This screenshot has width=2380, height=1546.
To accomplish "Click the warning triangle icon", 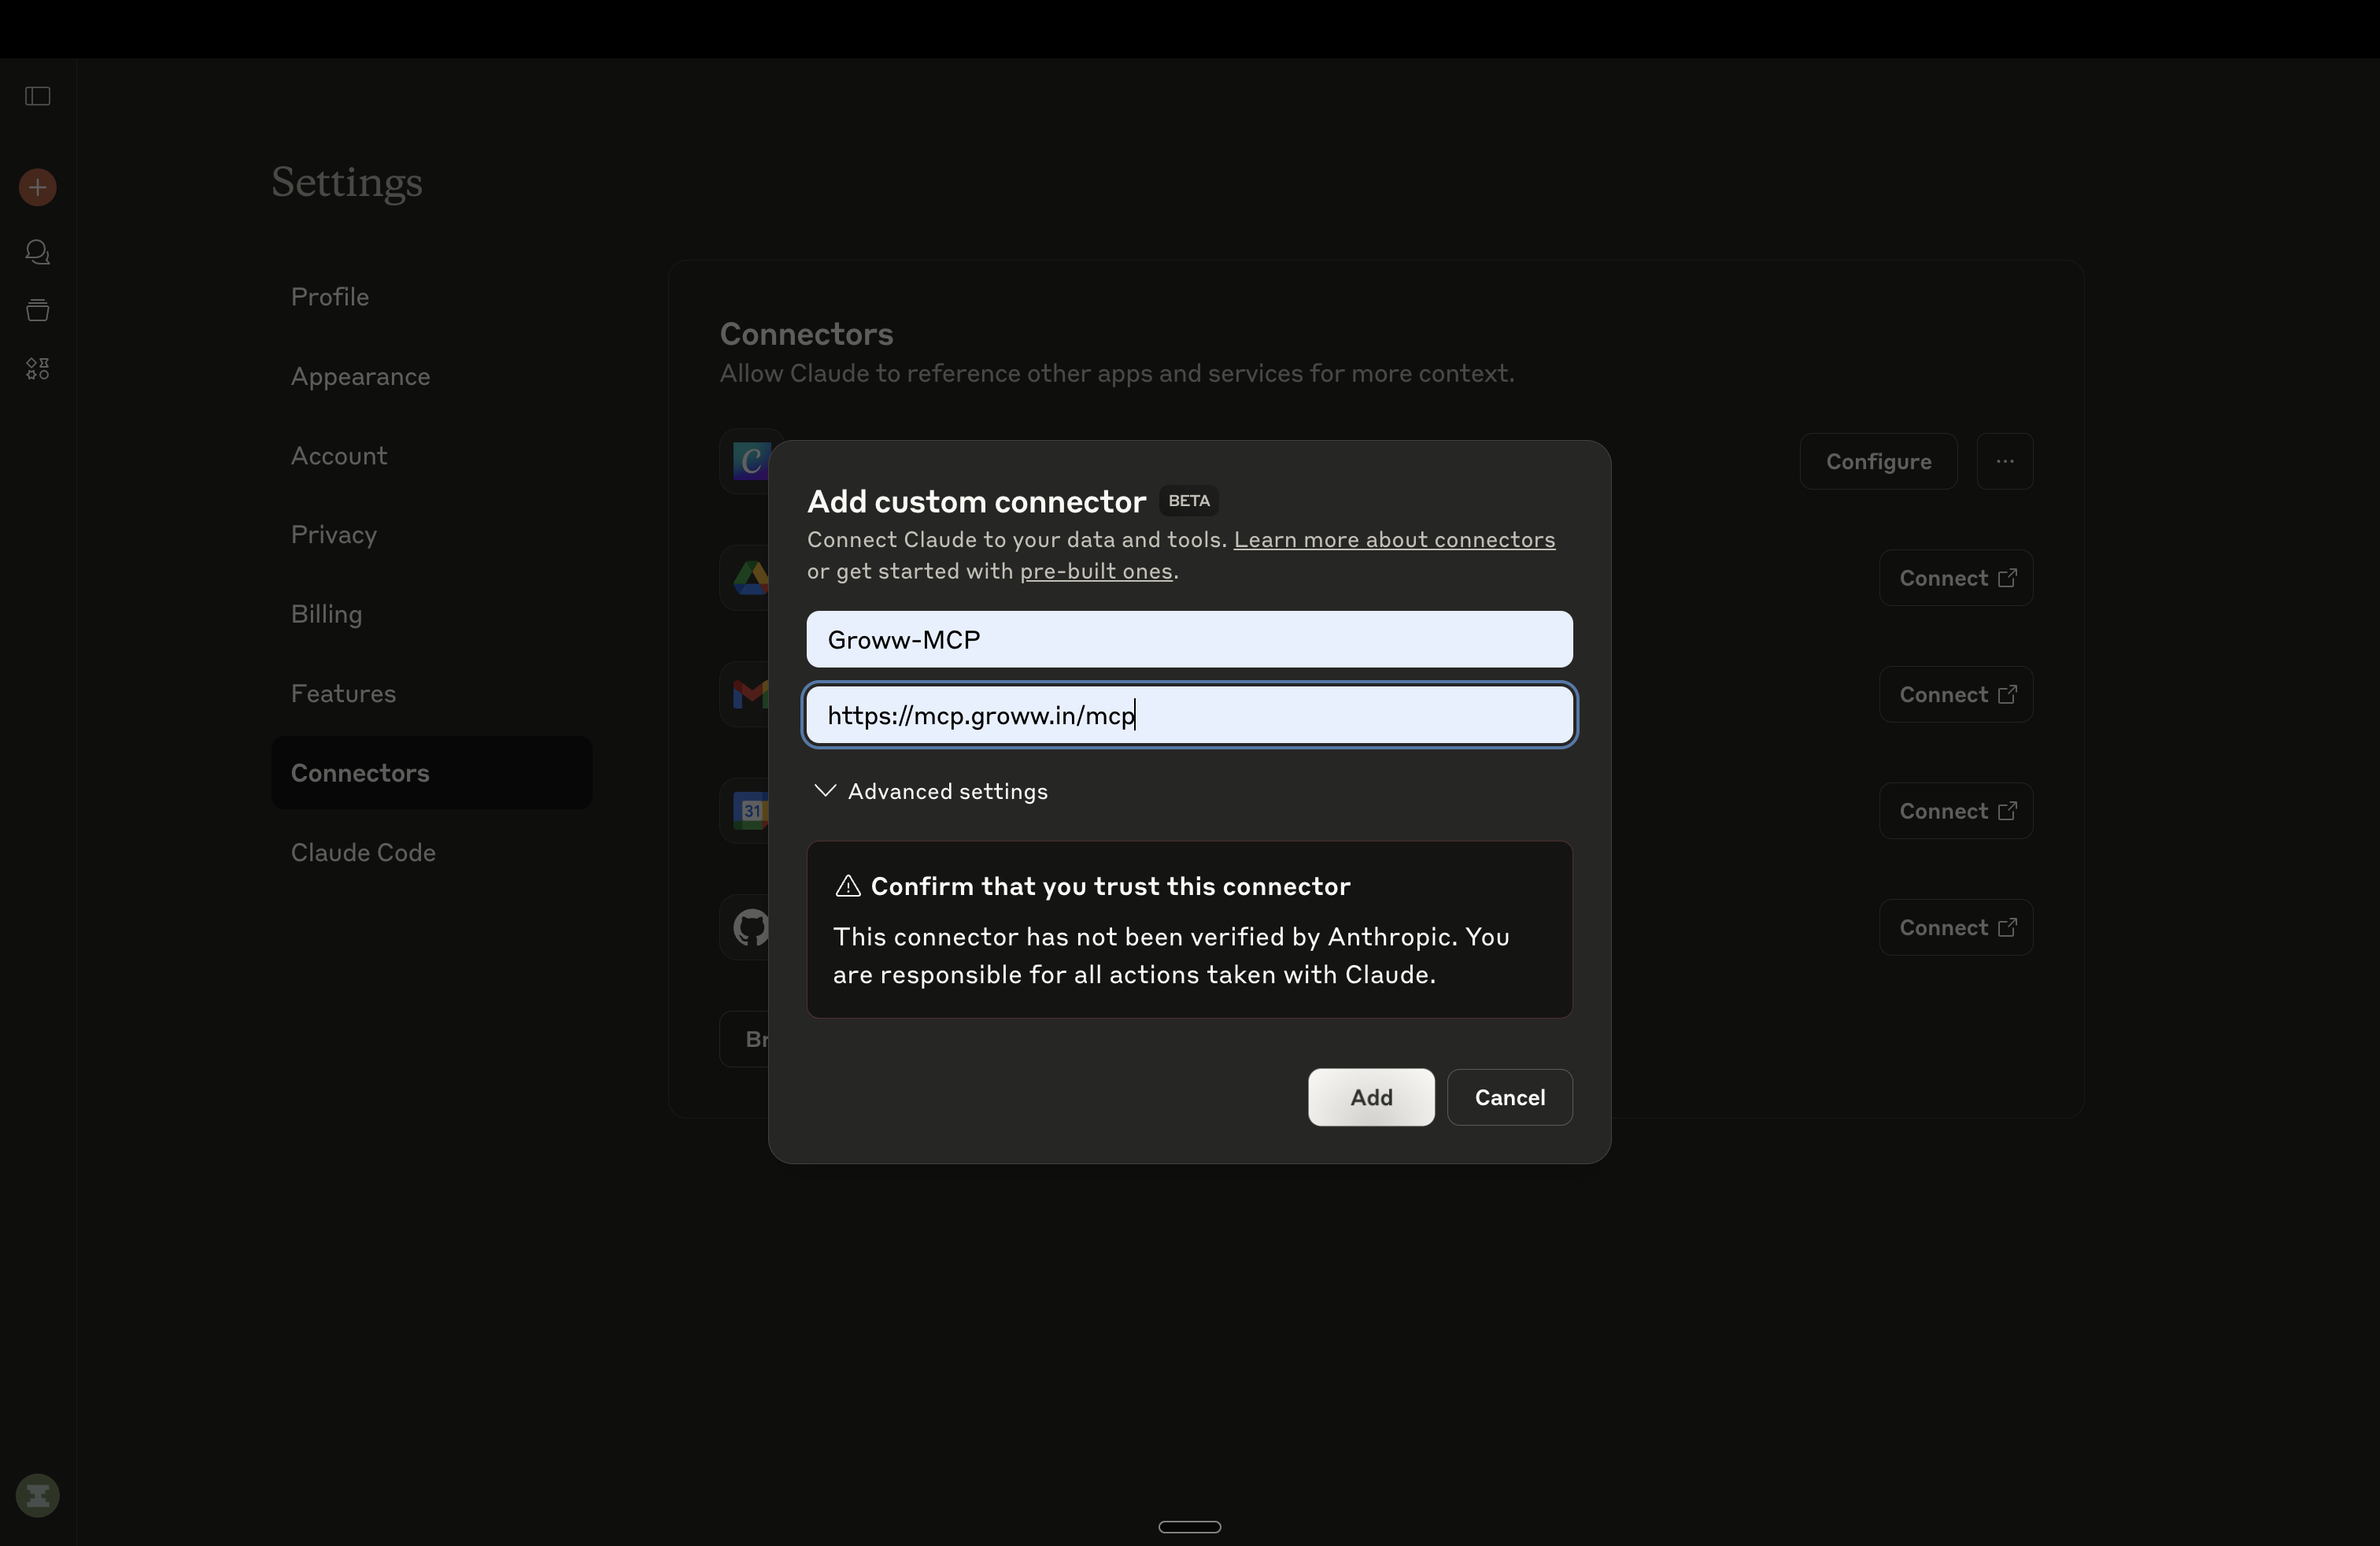I will click(x=848, y=886).
